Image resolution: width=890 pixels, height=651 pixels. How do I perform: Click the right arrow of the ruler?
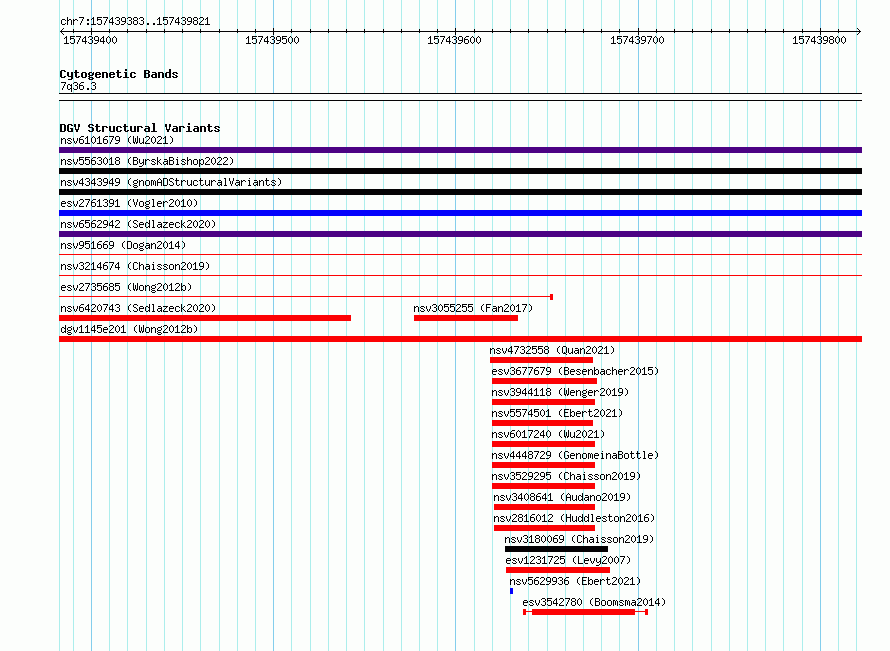tap(859, 32)
